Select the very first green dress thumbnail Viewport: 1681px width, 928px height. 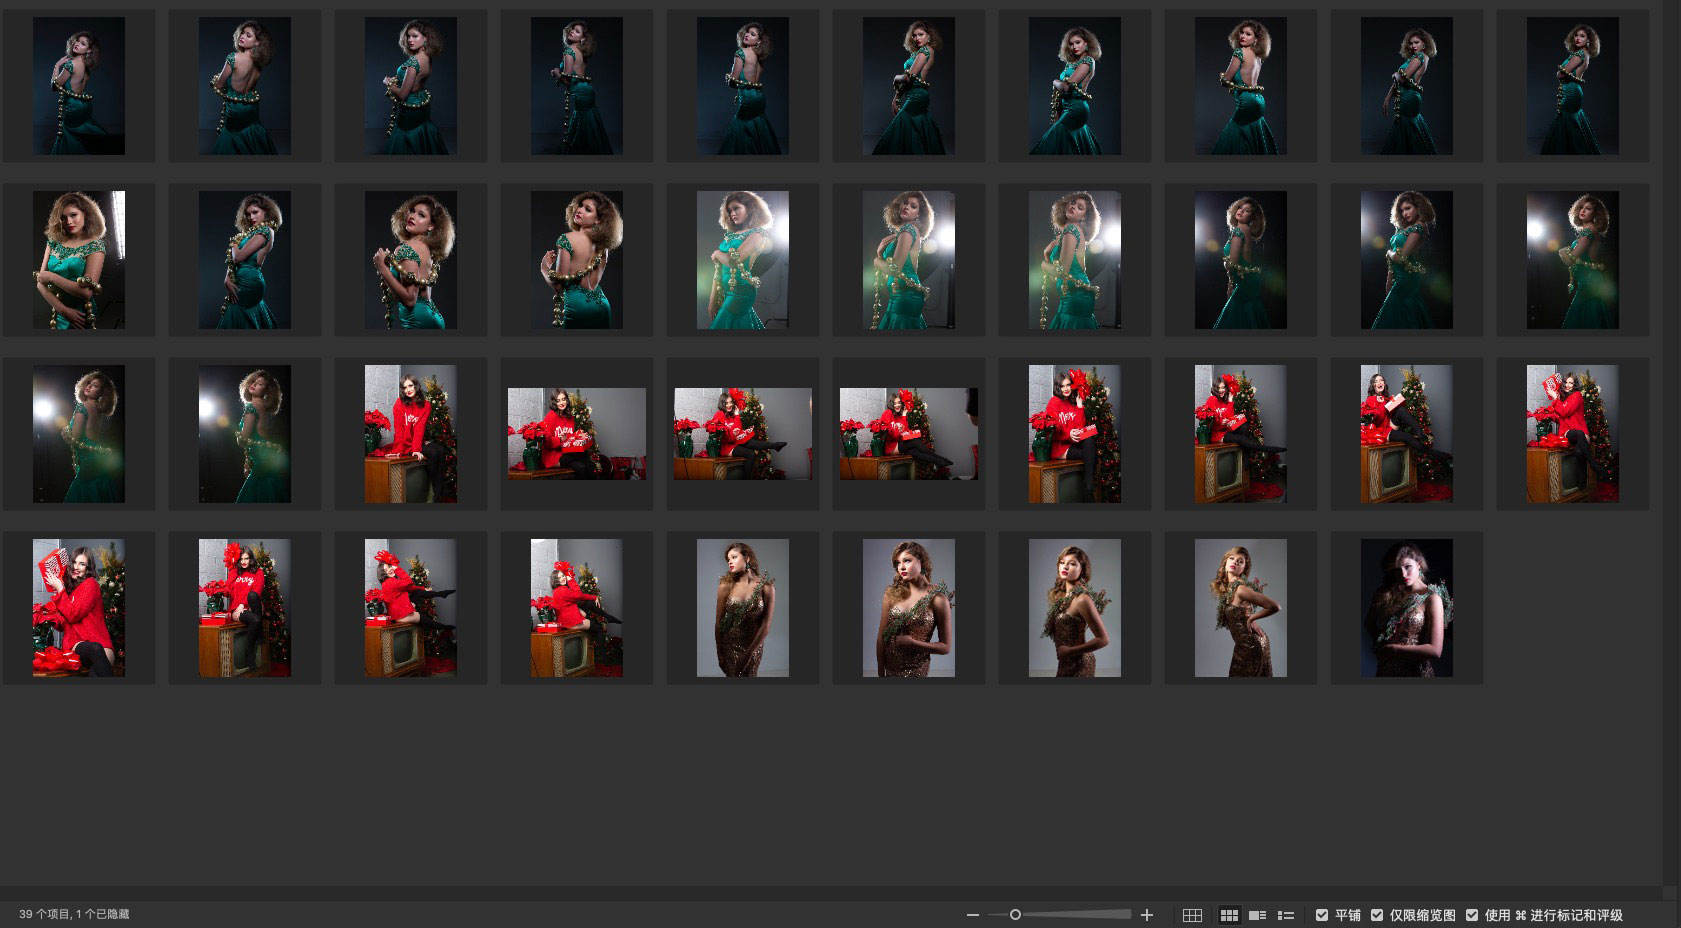(x=79, y=86)
